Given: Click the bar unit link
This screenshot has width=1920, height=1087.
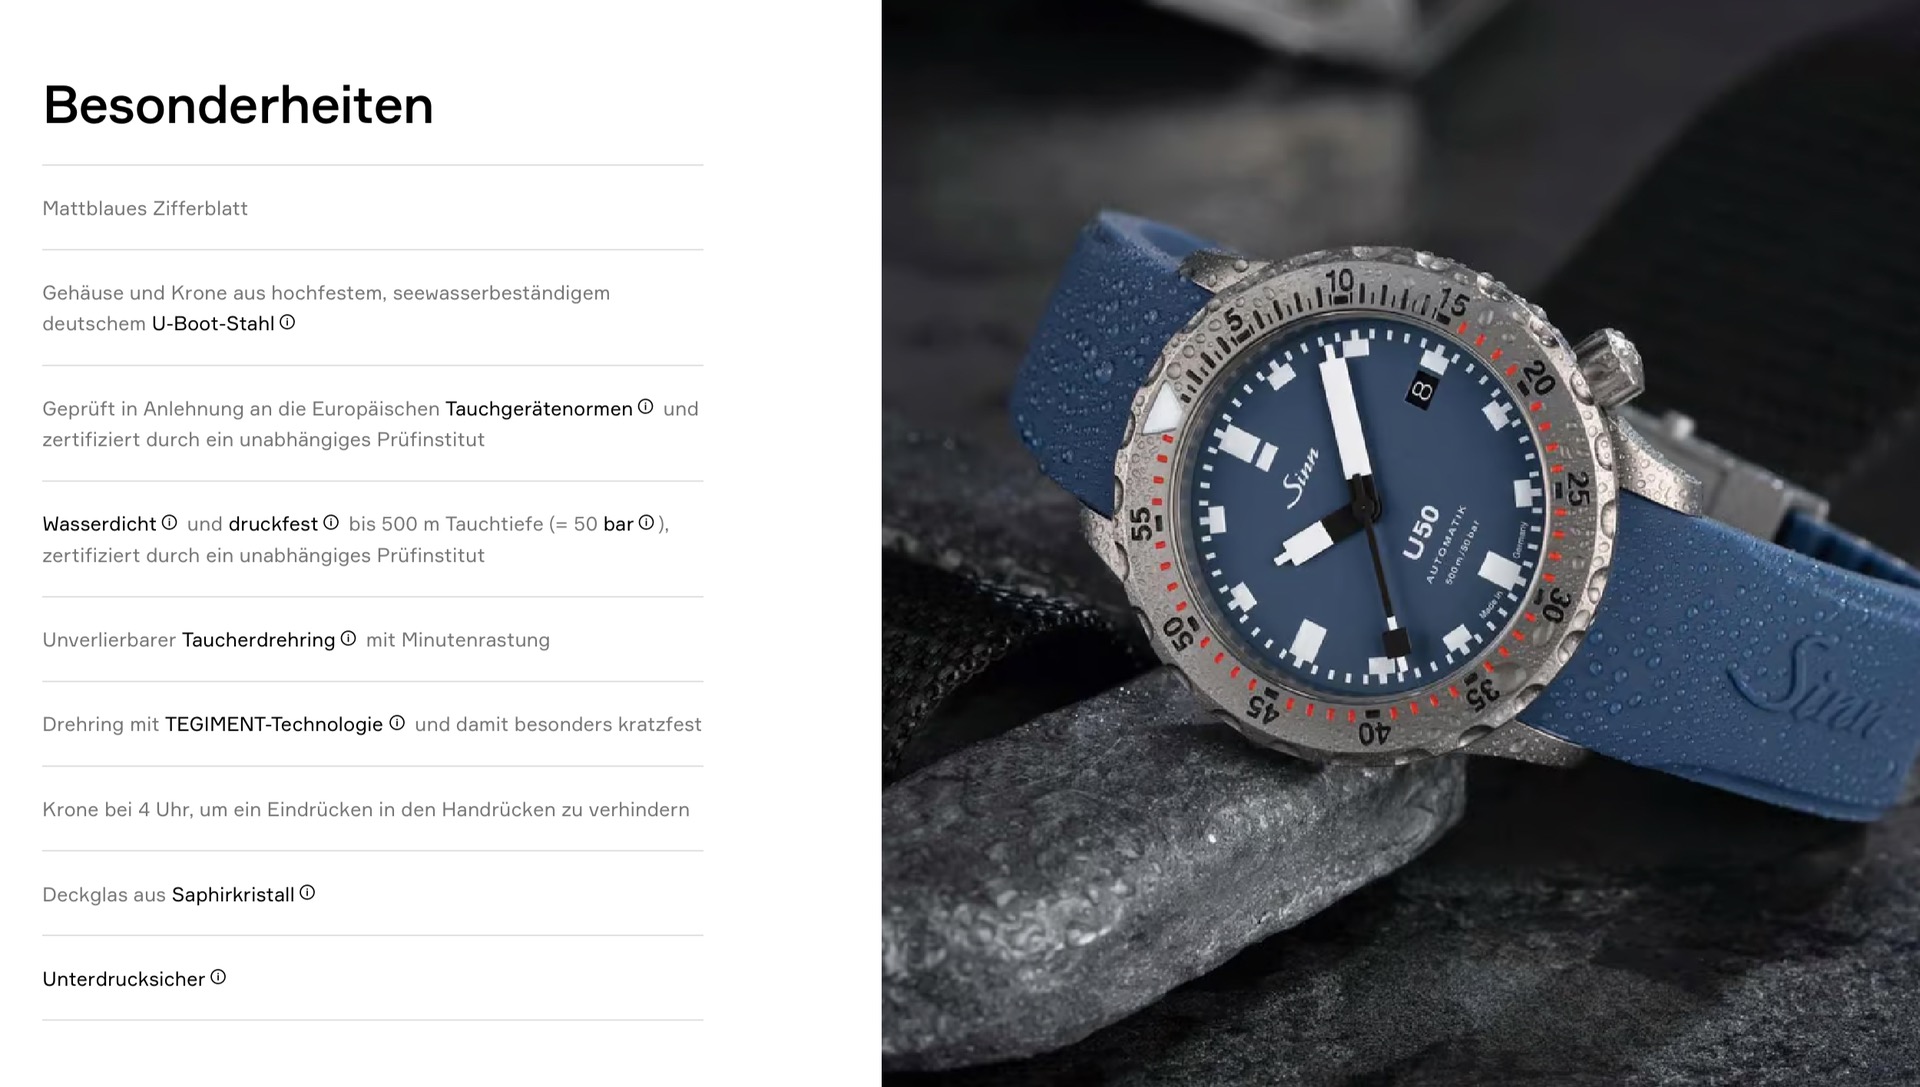Looking at the screenshot, I should pyautogui.click(x=618, y=524).
